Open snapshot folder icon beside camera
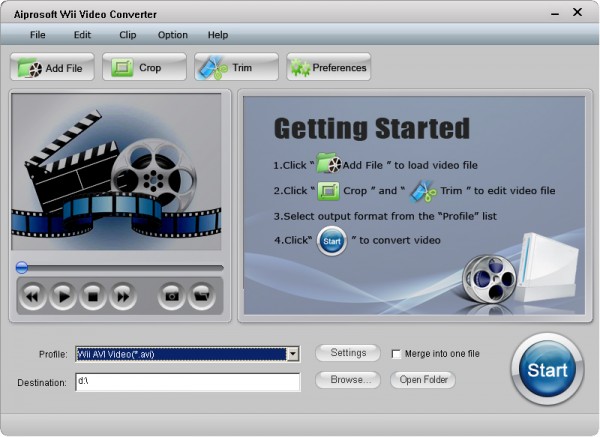 tap(201, 295)
